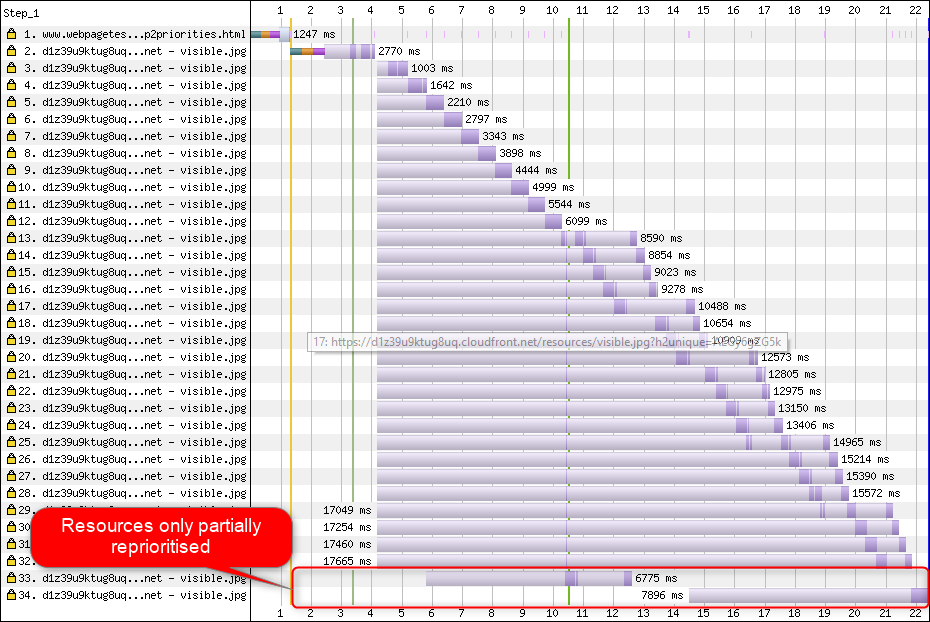
Task: Click the padlock next to request 5
Action: [11, 102]
